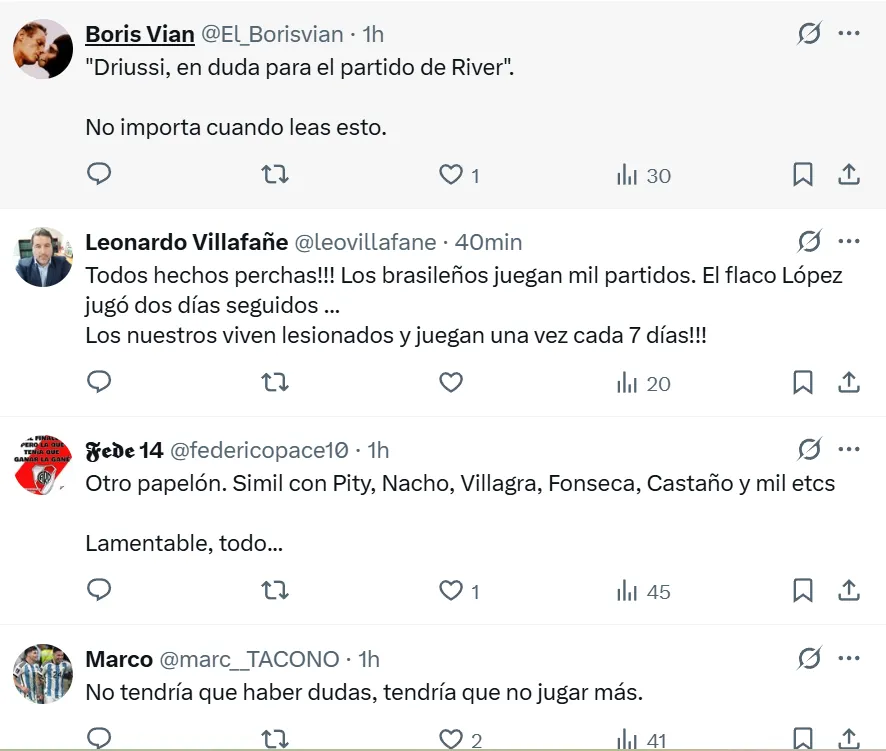This screenshot has width=886, height=751.
Task: Share Fede 14's tweet
Action: point(848,591)
